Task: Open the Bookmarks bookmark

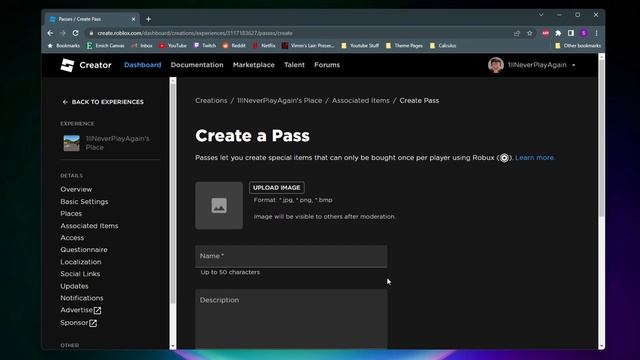Action: (x=64, y=46)
